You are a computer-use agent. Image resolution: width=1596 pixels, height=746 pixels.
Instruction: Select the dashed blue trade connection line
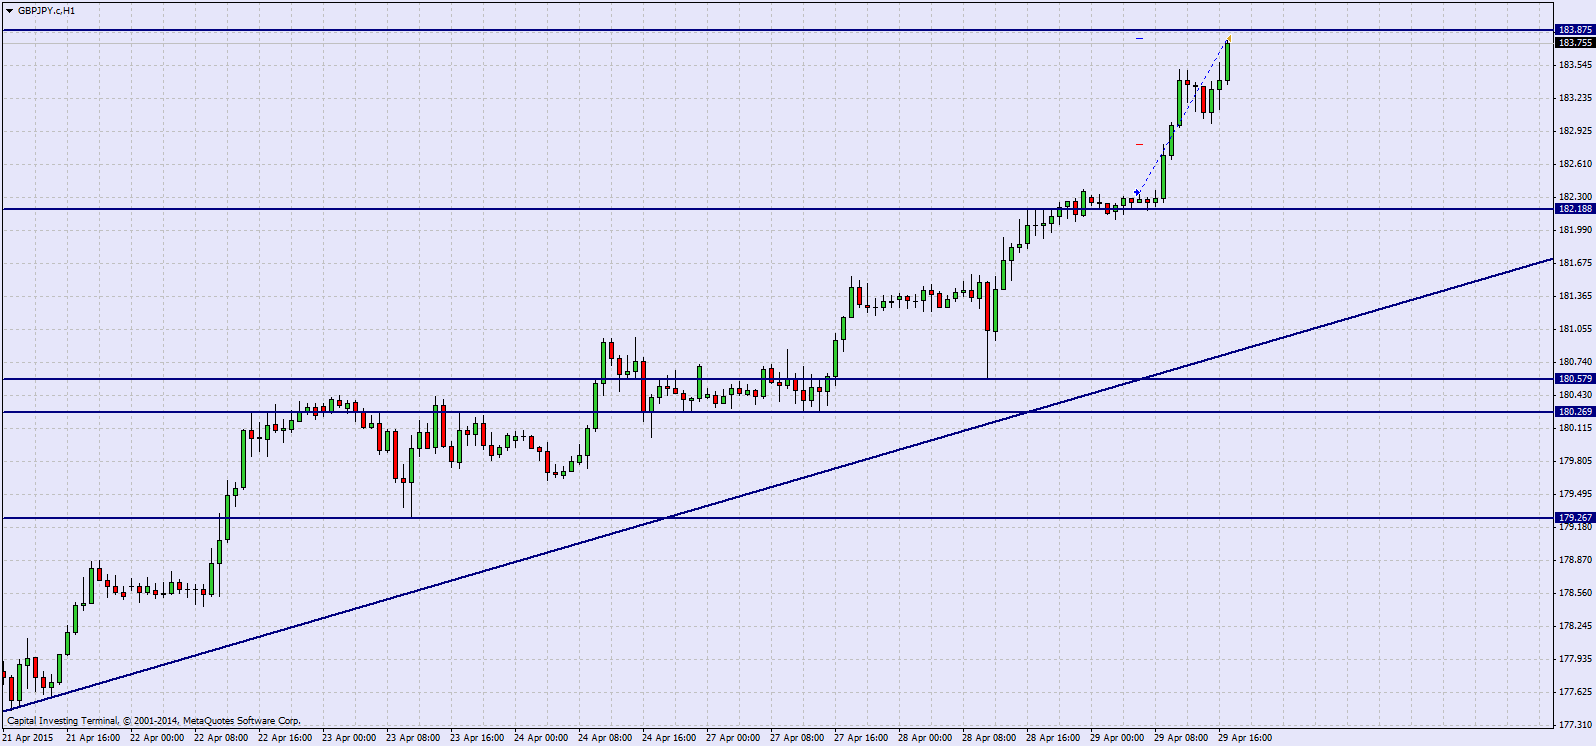[1183, 116]
